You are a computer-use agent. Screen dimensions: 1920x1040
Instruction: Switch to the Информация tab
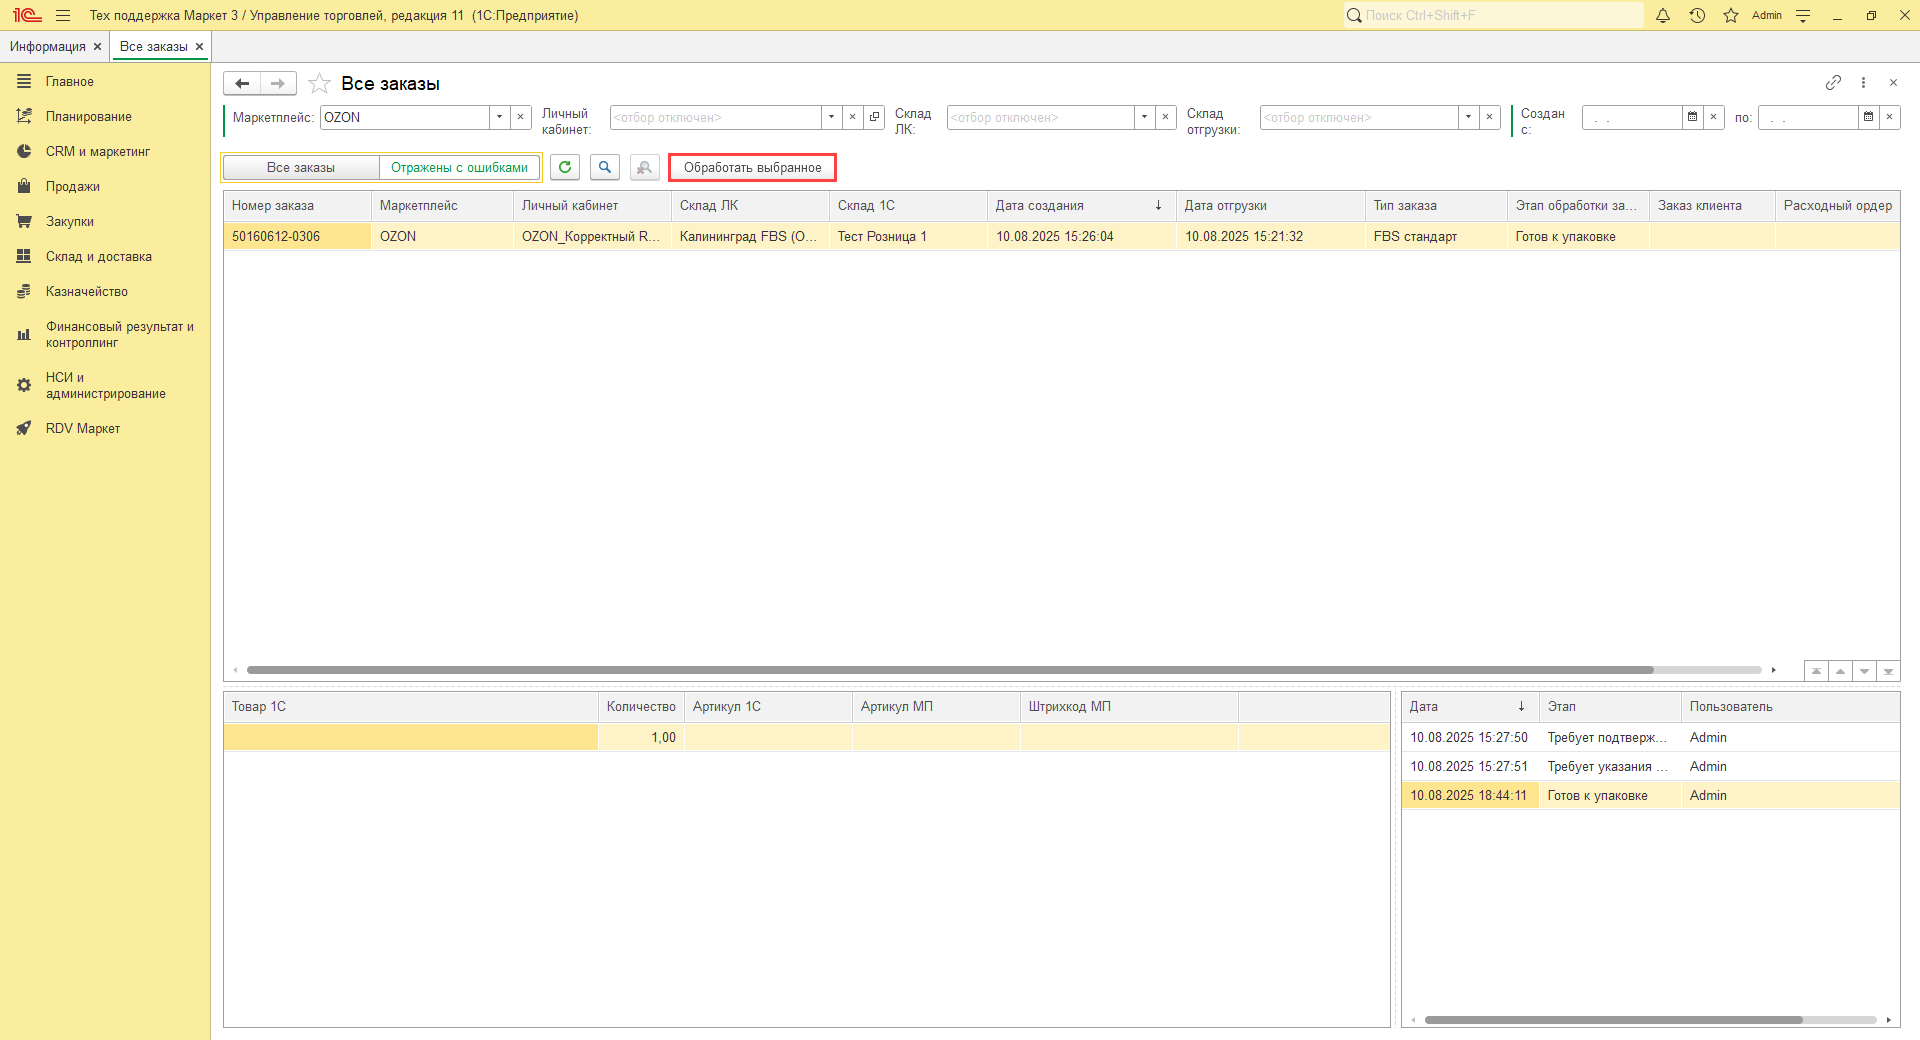48,47
